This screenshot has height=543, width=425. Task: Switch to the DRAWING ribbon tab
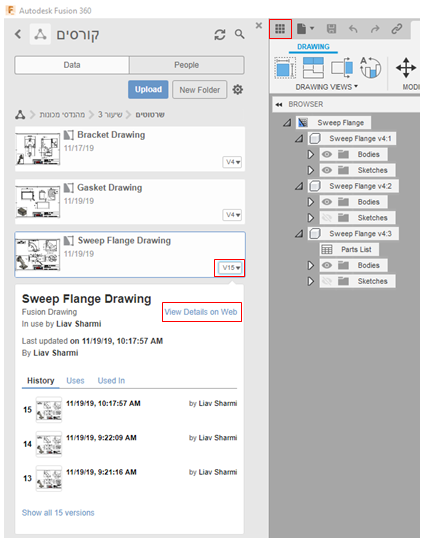(313, 47)
